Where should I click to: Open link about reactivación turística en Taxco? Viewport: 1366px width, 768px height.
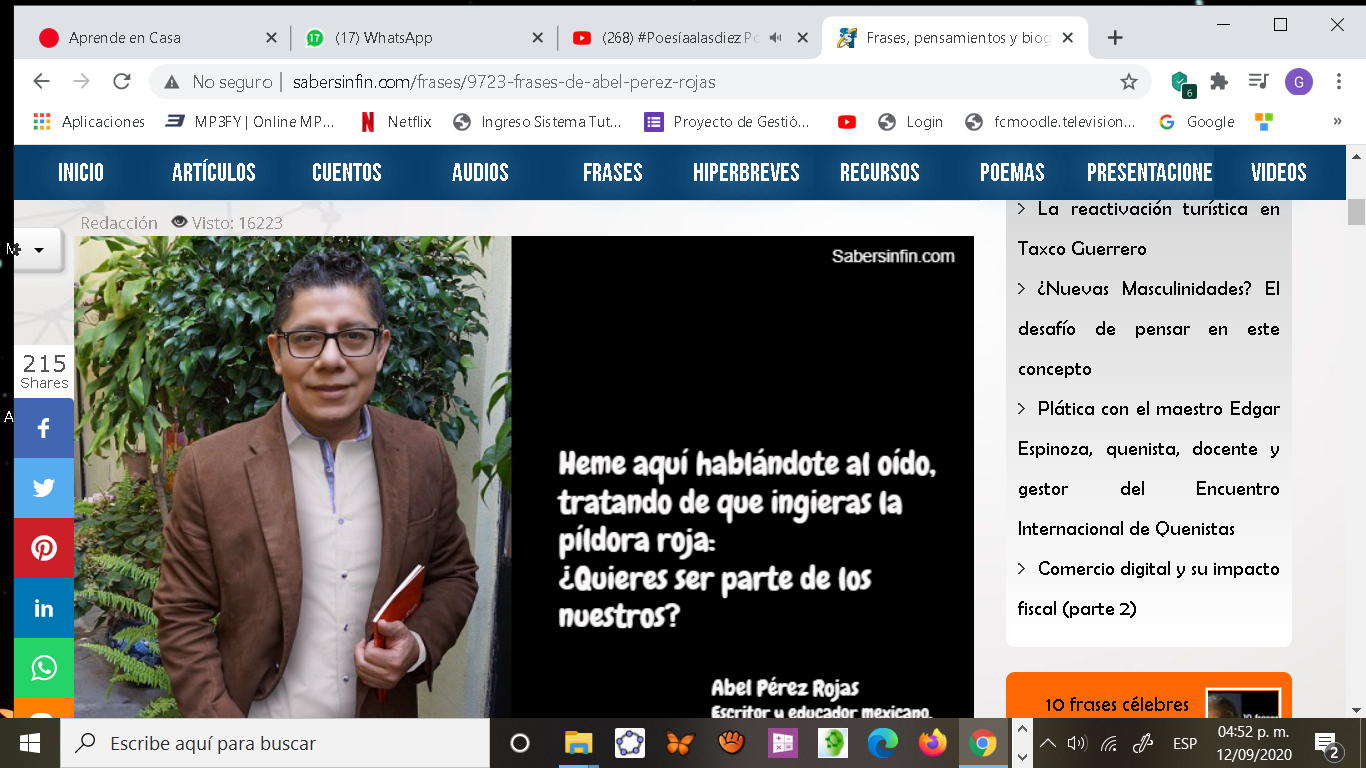click(x=1148, y=229)
